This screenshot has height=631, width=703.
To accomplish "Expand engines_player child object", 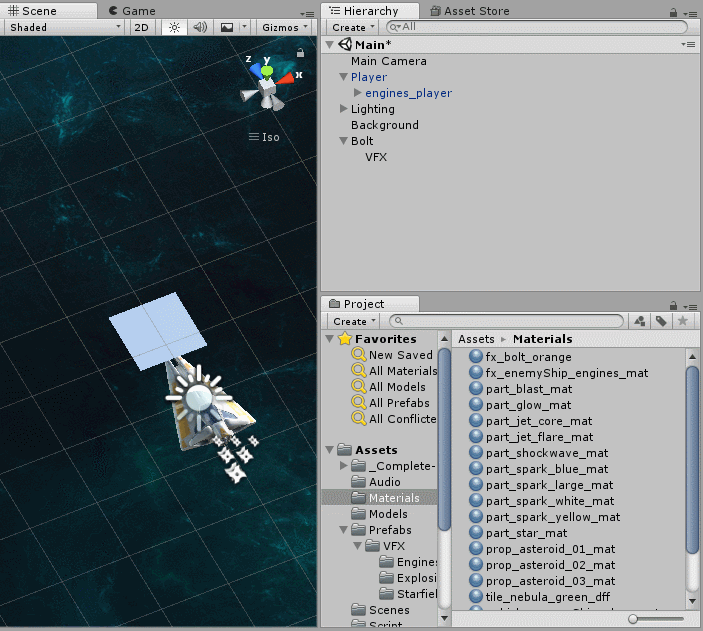I will 357,93.
